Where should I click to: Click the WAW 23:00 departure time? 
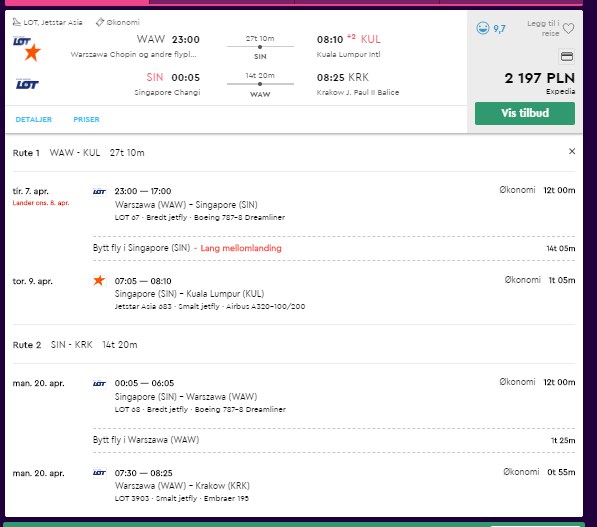tap(168, 39)
